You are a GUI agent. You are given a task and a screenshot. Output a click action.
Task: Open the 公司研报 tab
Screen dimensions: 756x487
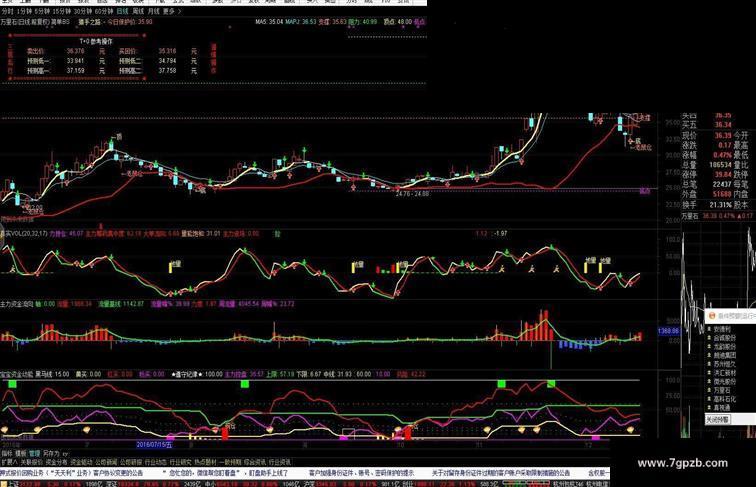click(x=131, y=462)
